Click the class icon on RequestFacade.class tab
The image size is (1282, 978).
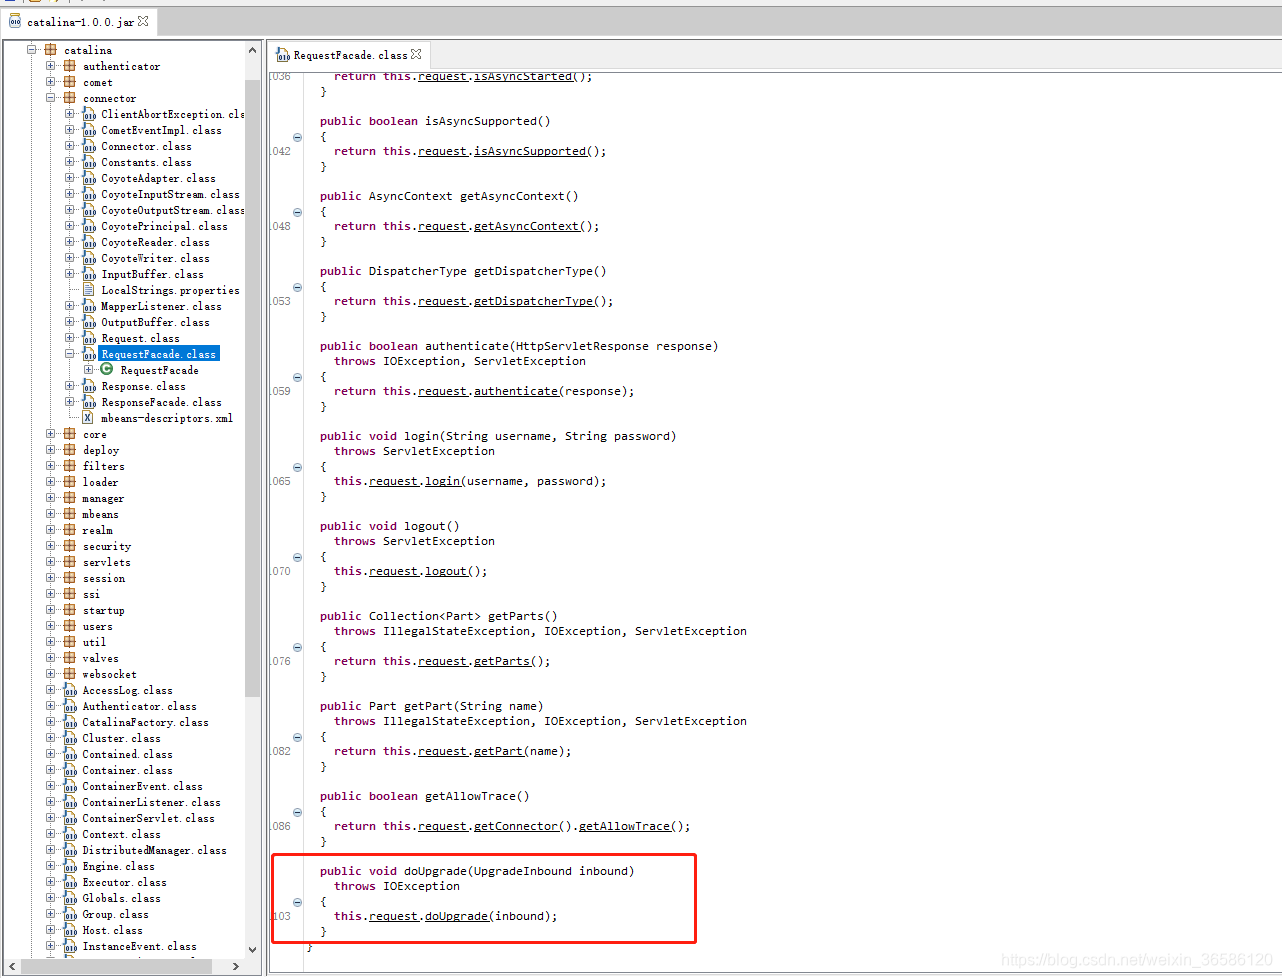click(283, 55)
